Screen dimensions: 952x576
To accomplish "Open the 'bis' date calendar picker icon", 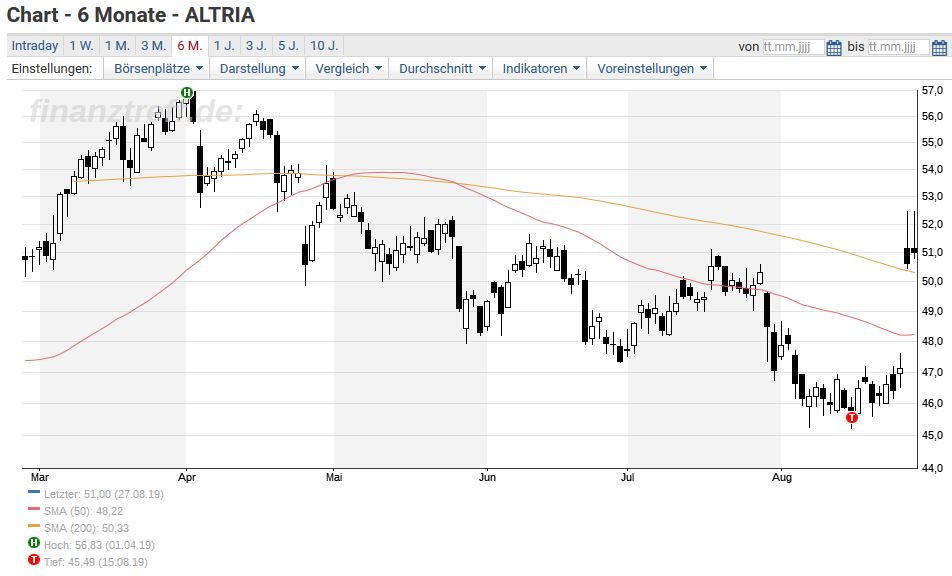I will [x=939, y=47].
